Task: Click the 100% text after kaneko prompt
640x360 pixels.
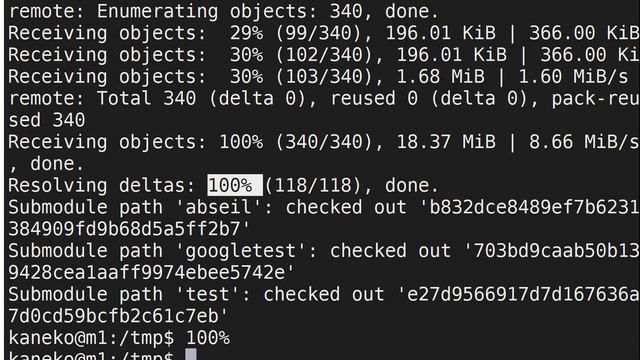Action: click(208, 338)
